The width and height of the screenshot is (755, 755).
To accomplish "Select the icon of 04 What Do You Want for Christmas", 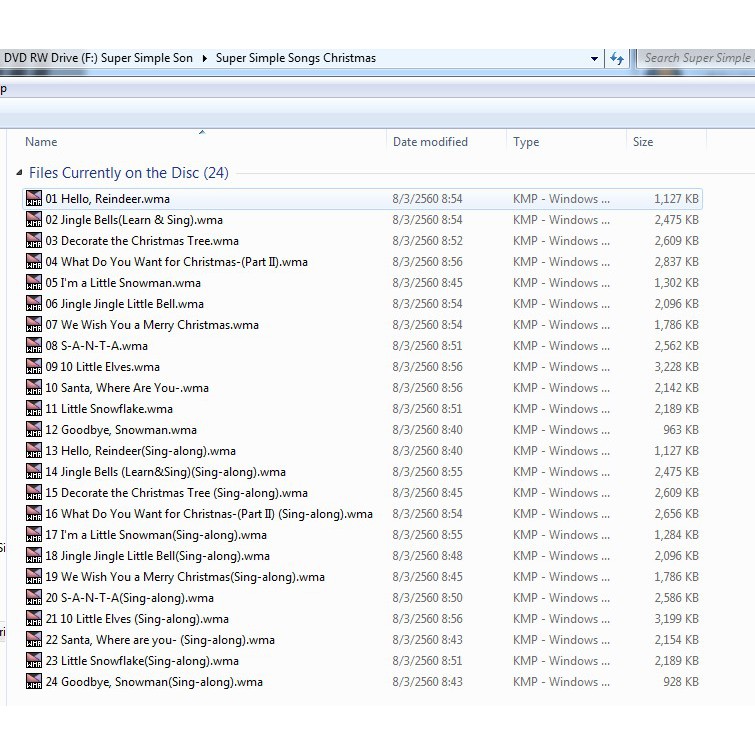I will tap(34, 262).
